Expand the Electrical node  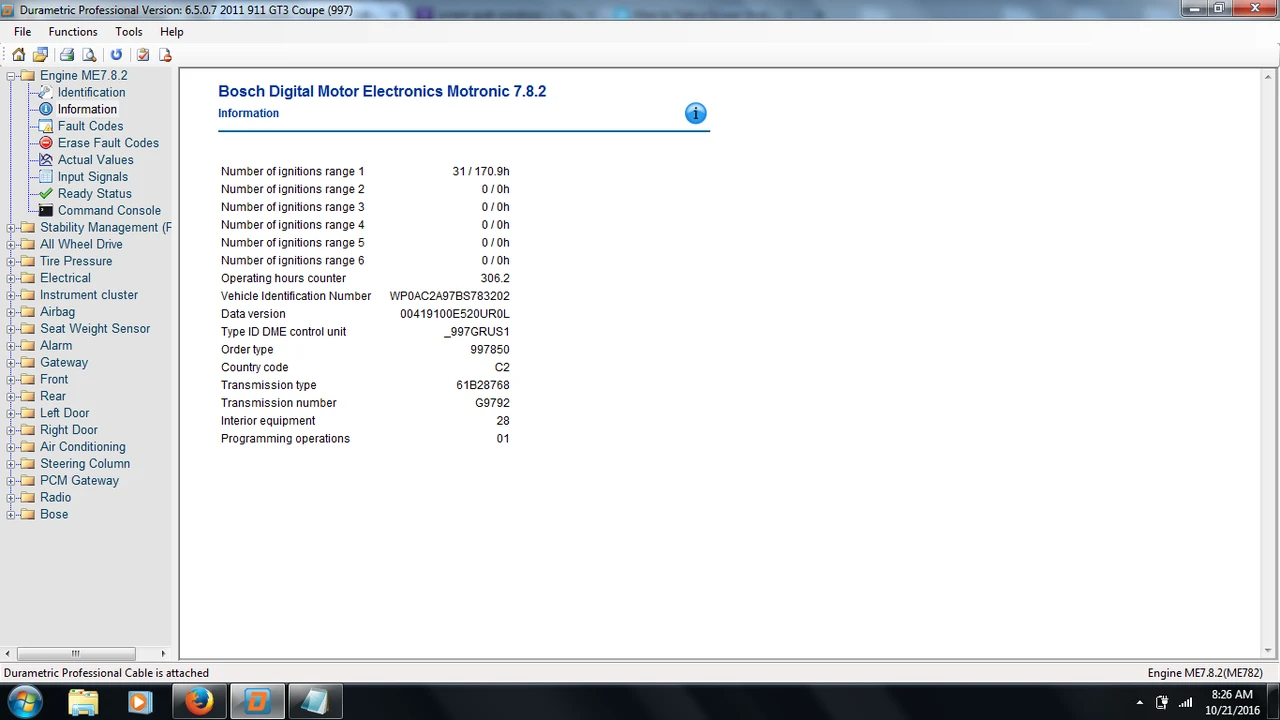[11, 279]
